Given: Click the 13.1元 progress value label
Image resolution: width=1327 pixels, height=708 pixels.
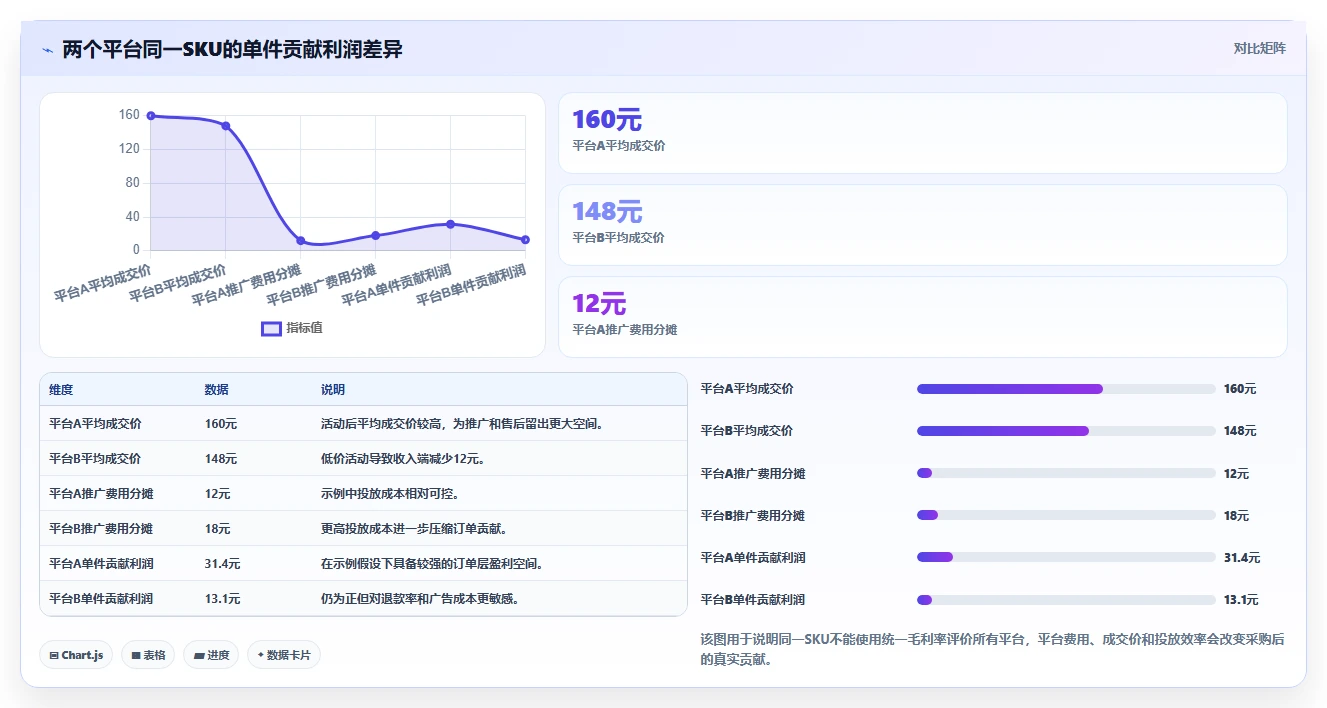Looking at the screenshot, I should (1242, 600).
